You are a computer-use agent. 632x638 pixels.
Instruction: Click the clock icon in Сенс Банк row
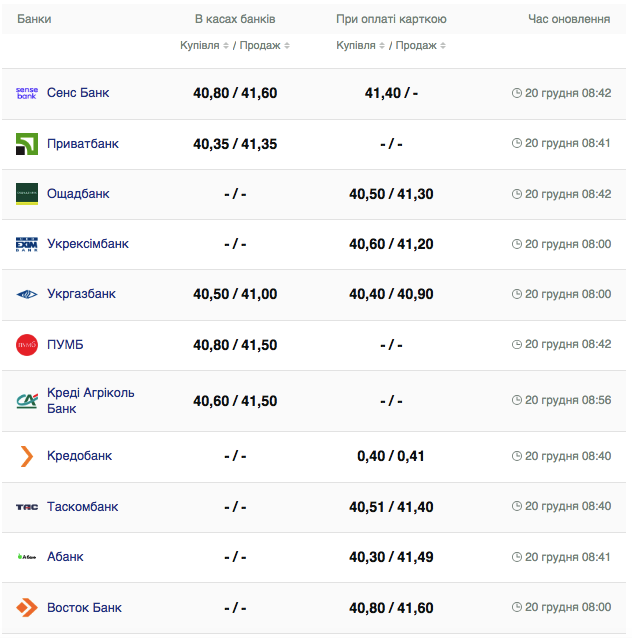[517, 93]
